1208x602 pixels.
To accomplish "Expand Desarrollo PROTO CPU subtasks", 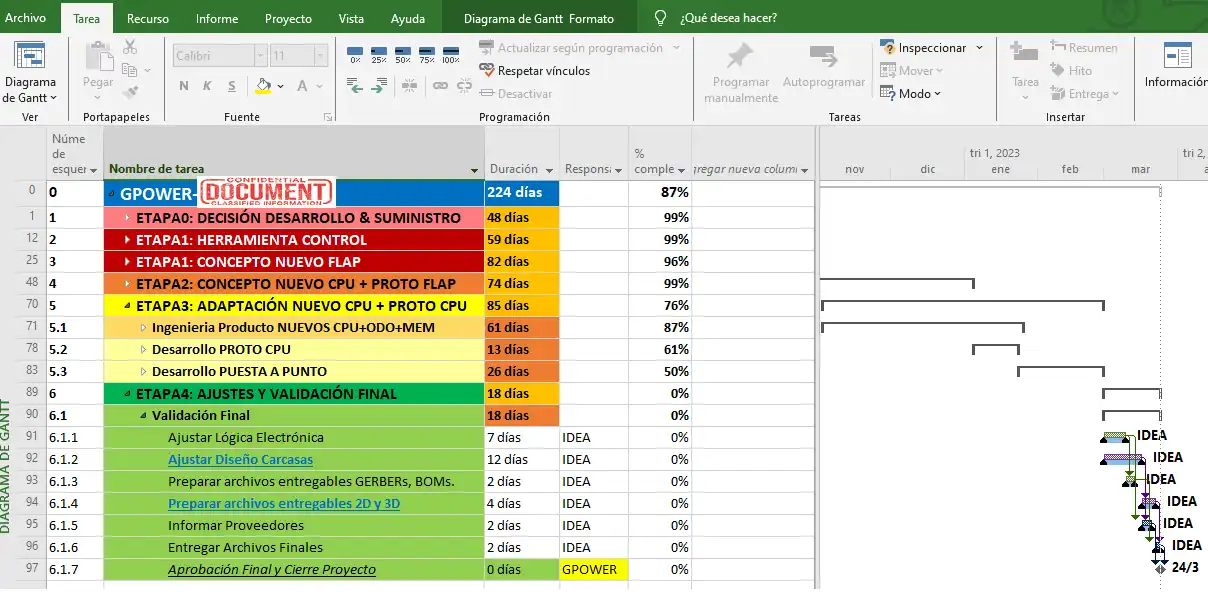I will [x=143, y=350].
